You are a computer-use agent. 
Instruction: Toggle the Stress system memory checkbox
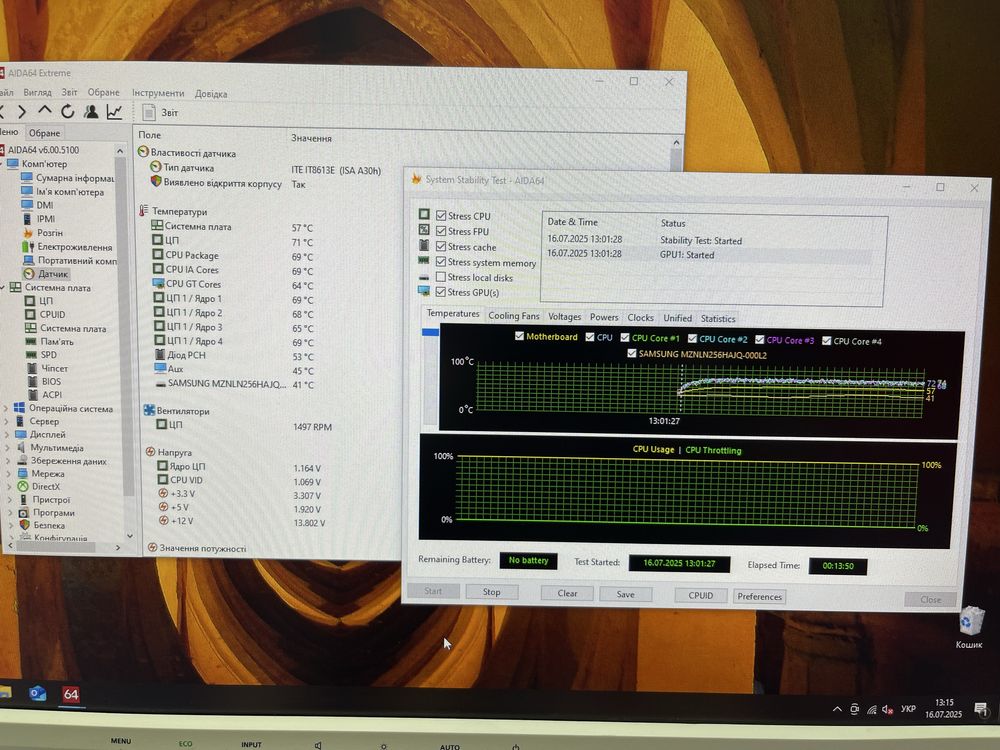click(x=441, y=261)
